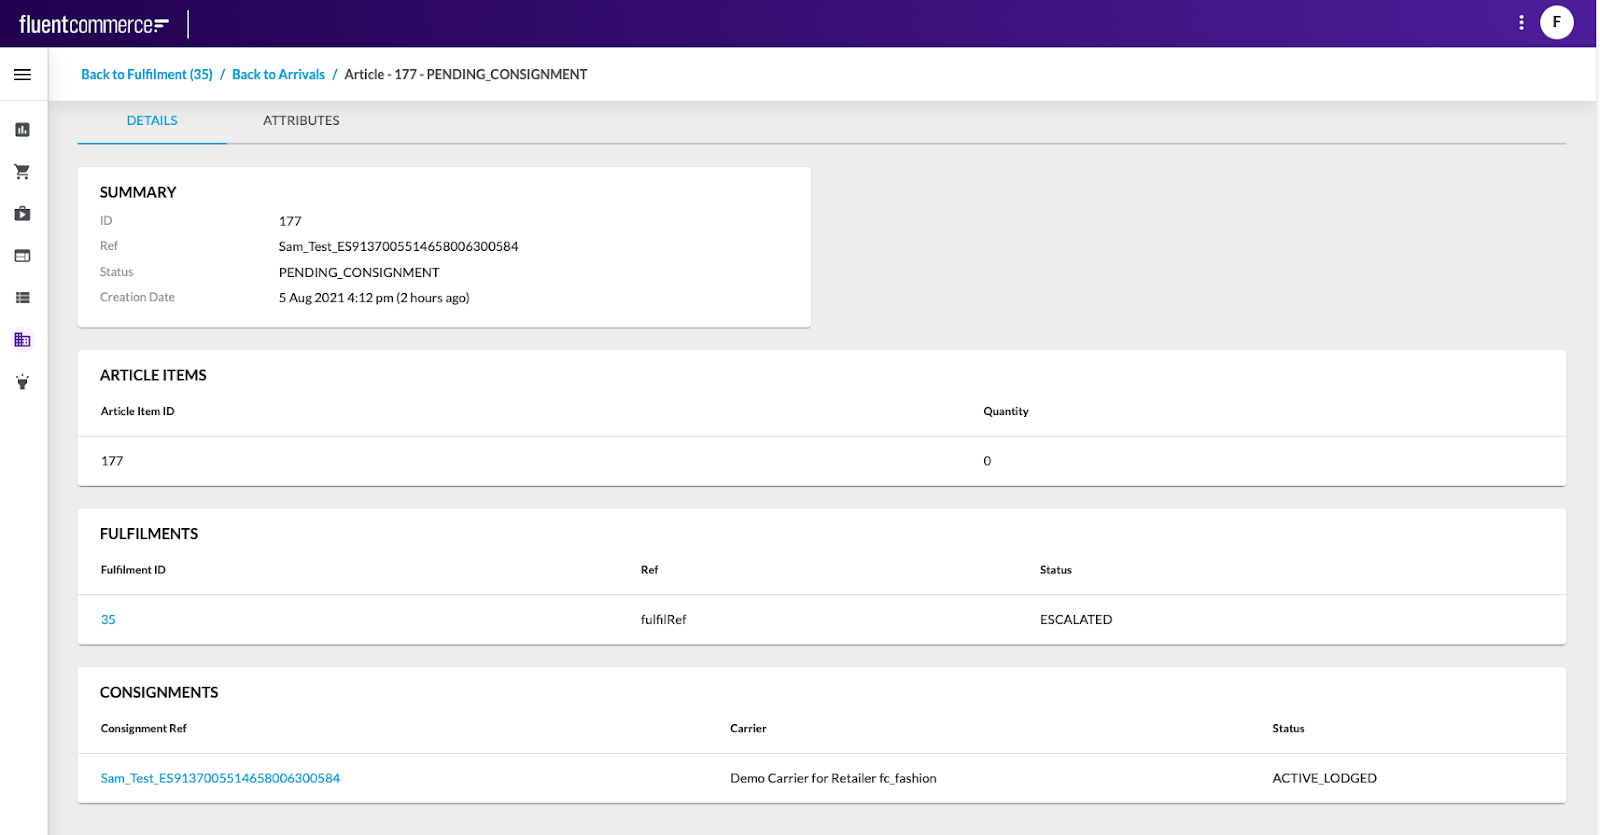Click the Back to Arrivals breadcrumb
This screenshot has width=1600, height=835.
pyautogui.click(x=278, y=75)
